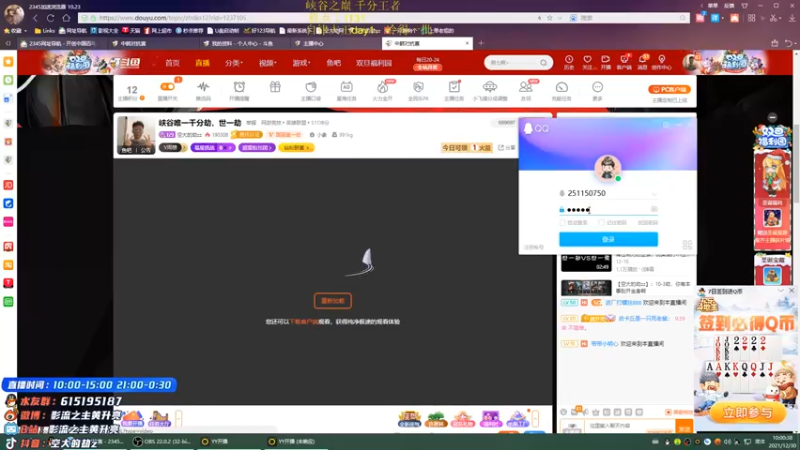
Task: Open the 消息 notifications bell
Action: coord(642,62)
